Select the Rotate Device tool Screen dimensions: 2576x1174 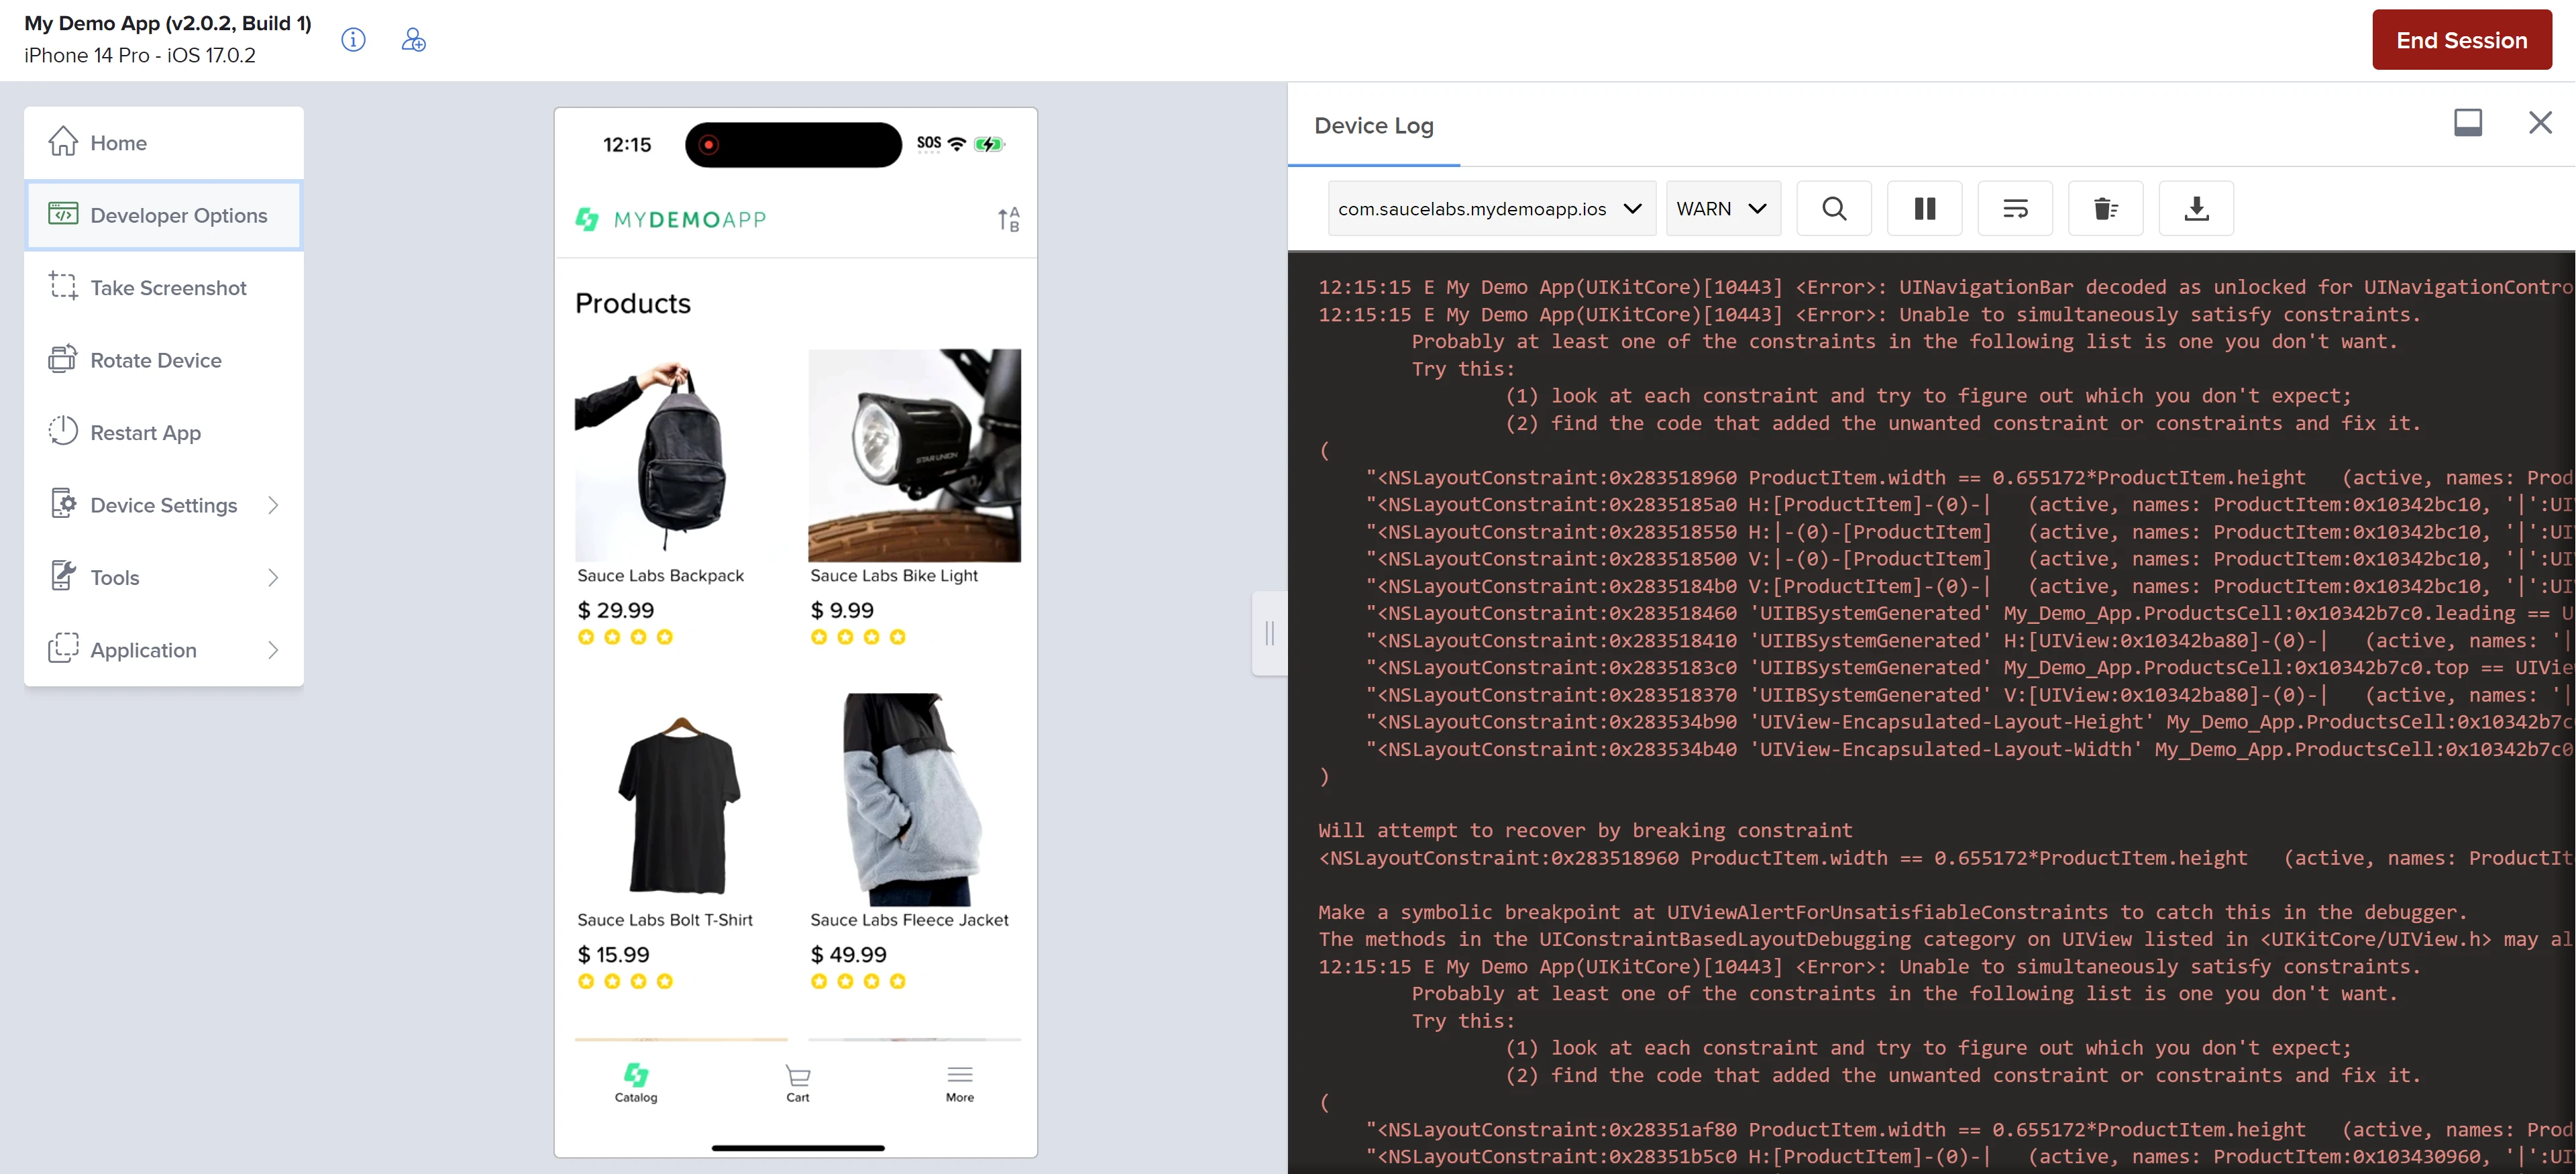pos(156,359)
